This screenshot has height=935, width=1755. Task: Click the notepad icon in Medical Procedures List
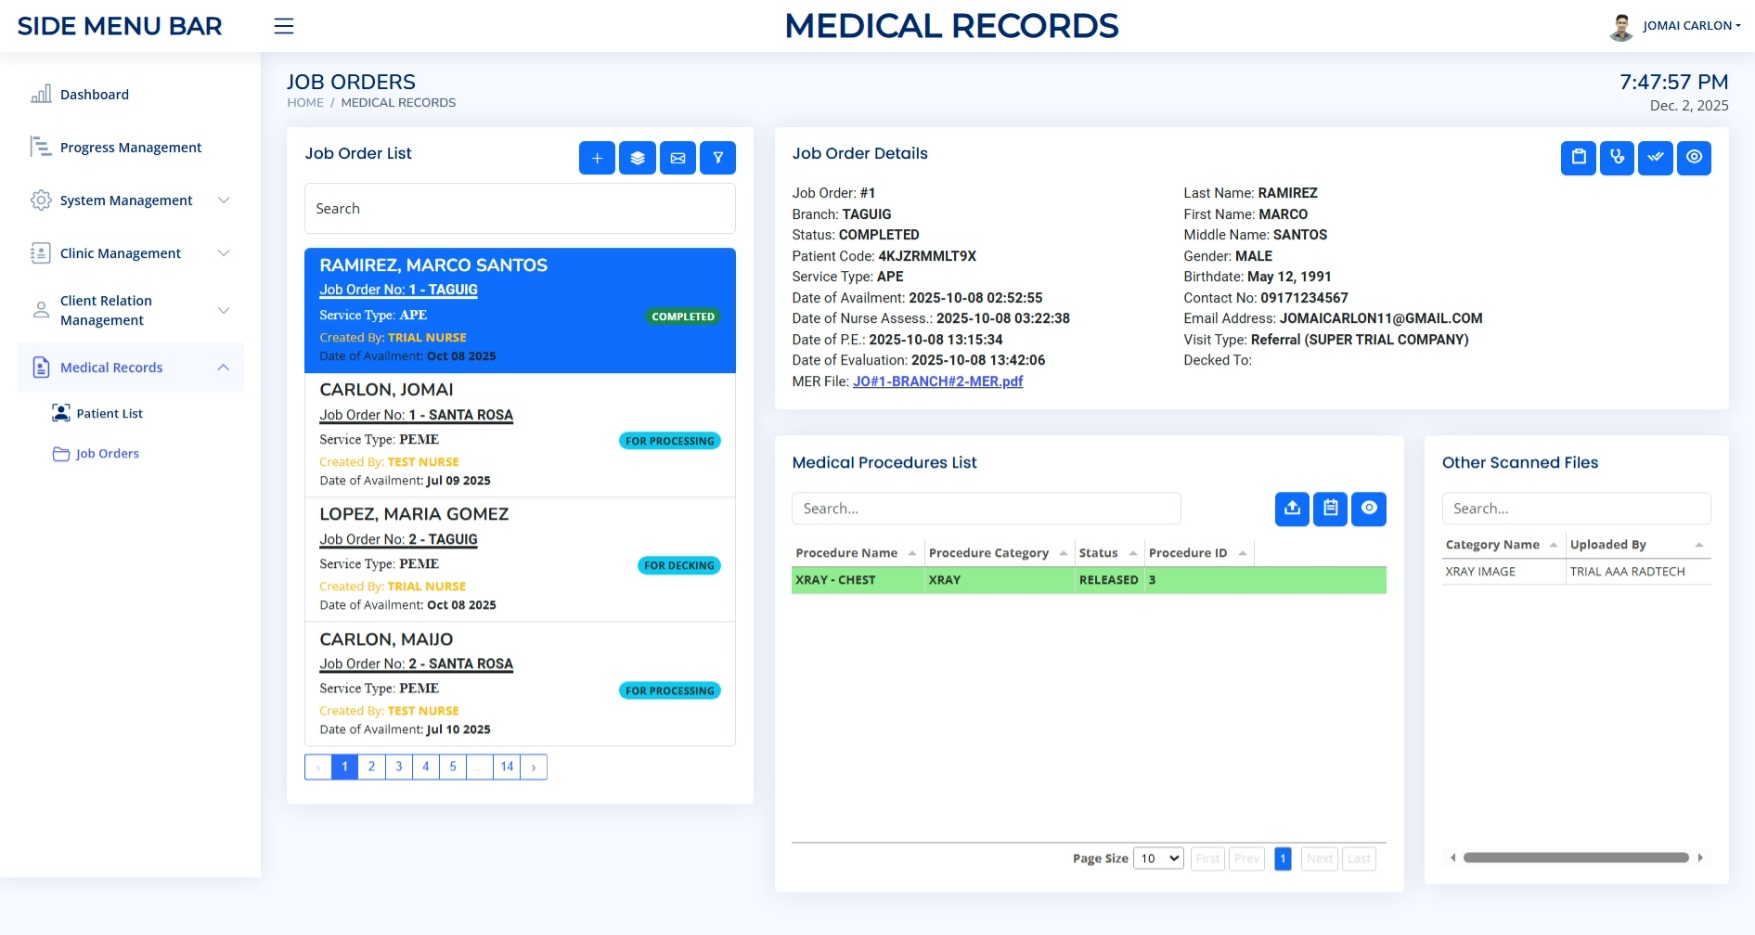pyautogui.click(x=1330, y=508)
